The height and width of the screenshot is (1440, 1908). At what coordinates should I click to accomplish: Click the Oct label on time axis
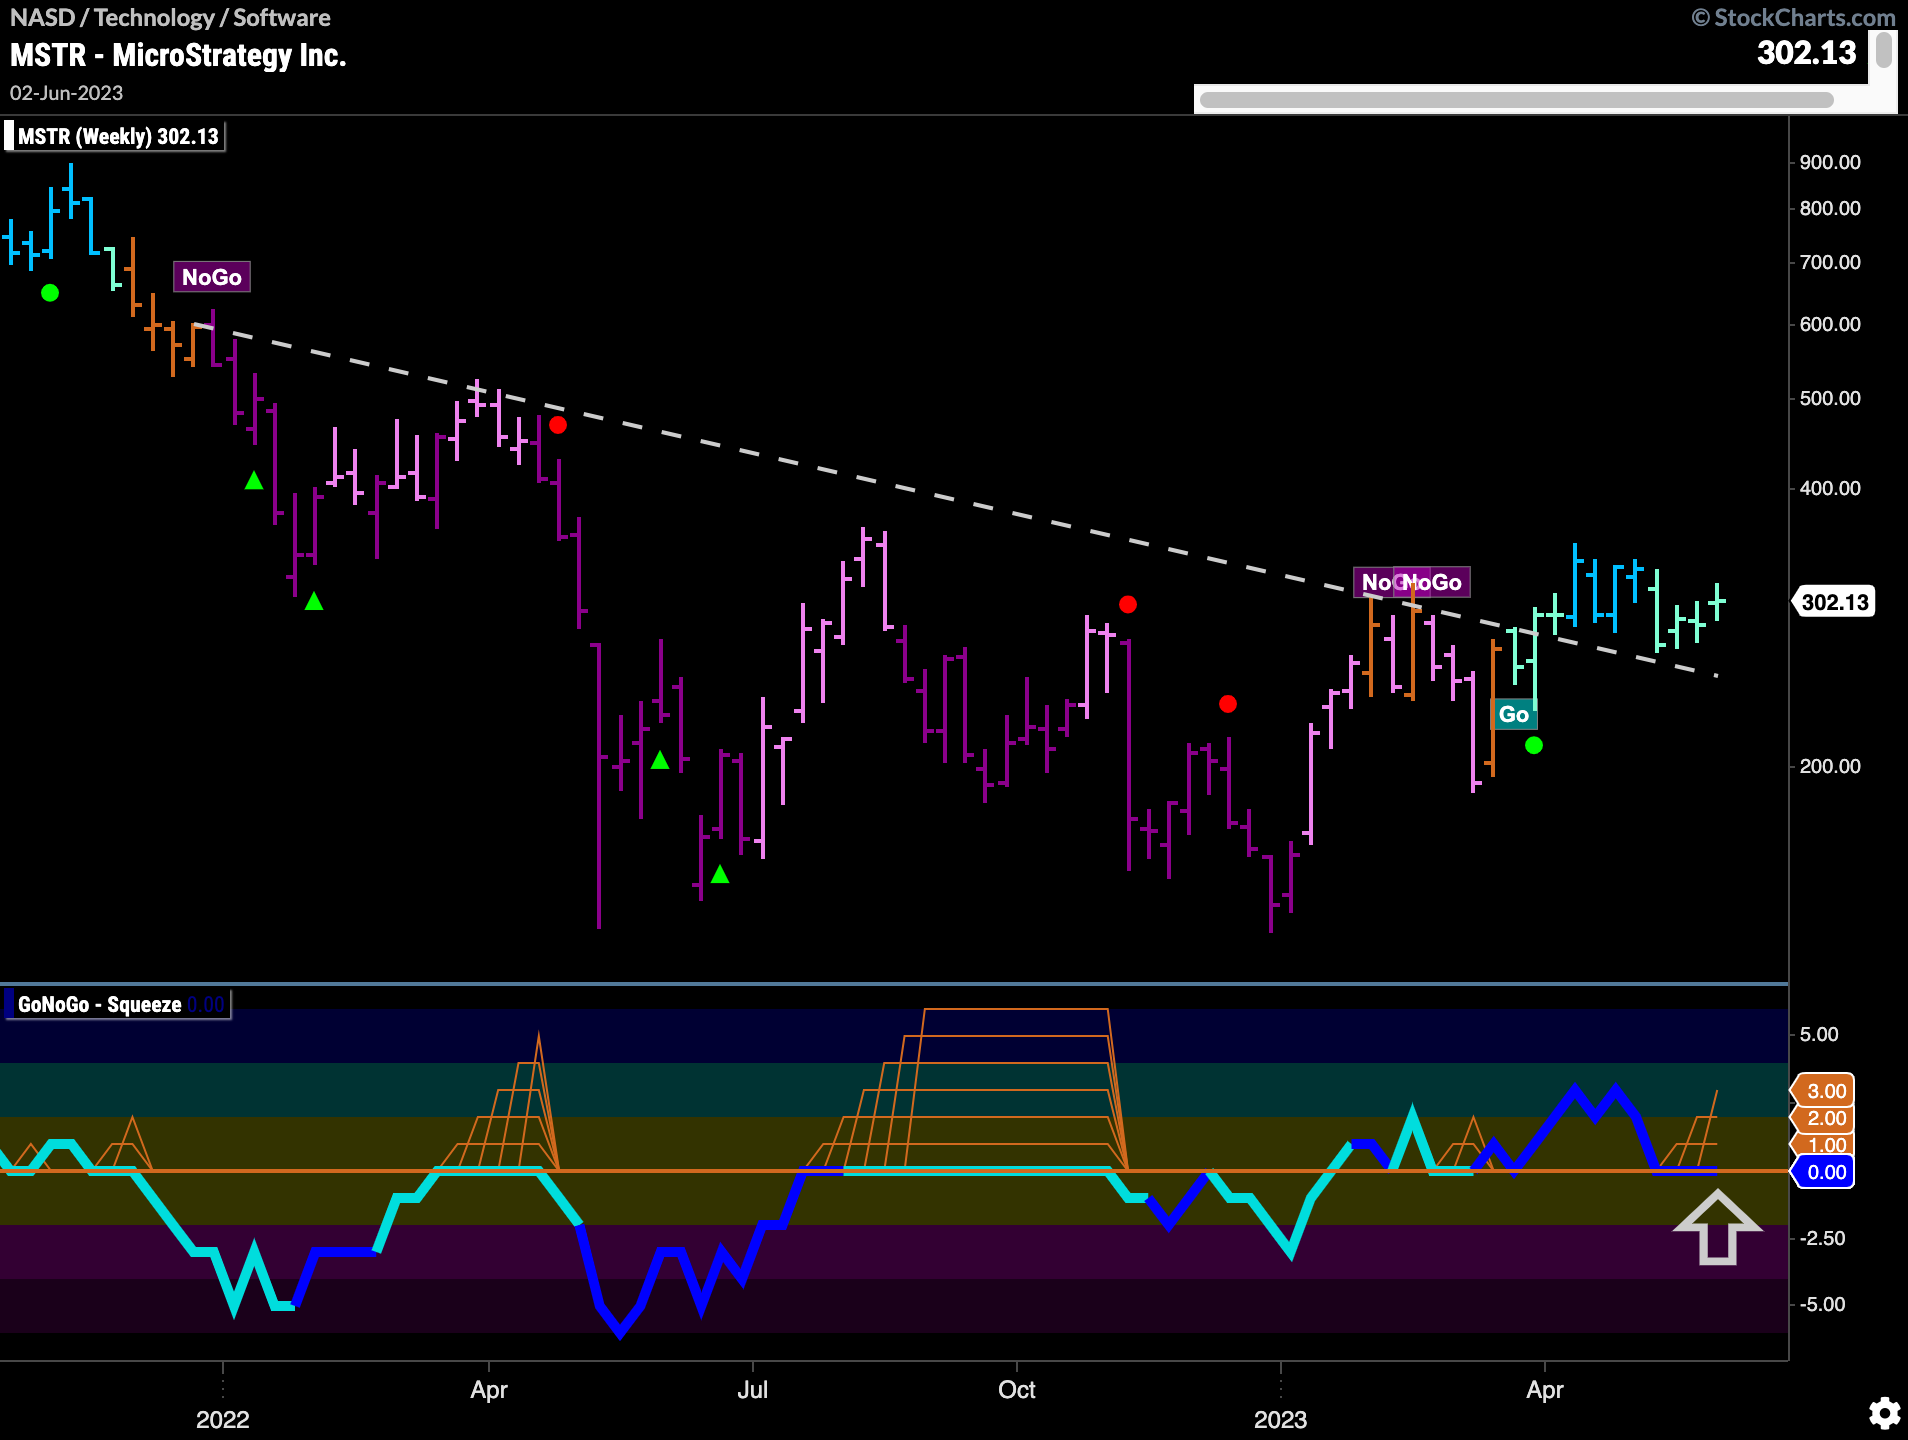(1016, 1389)
